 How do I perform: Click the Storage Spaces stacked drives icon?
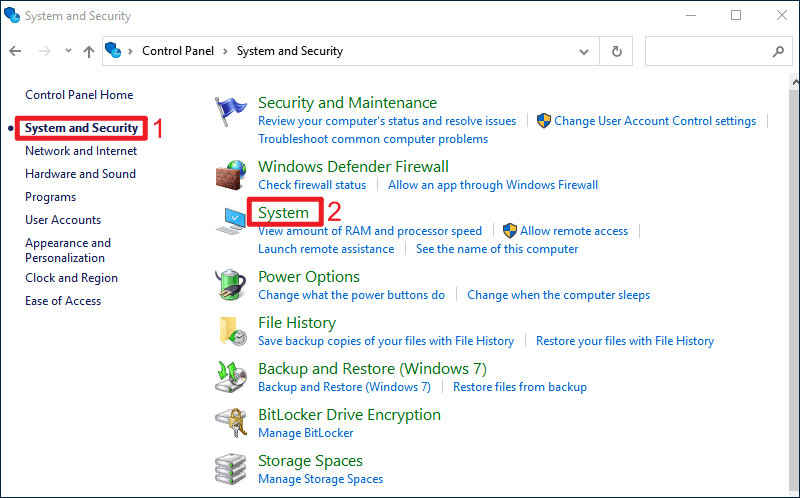(x=231, y=468)
